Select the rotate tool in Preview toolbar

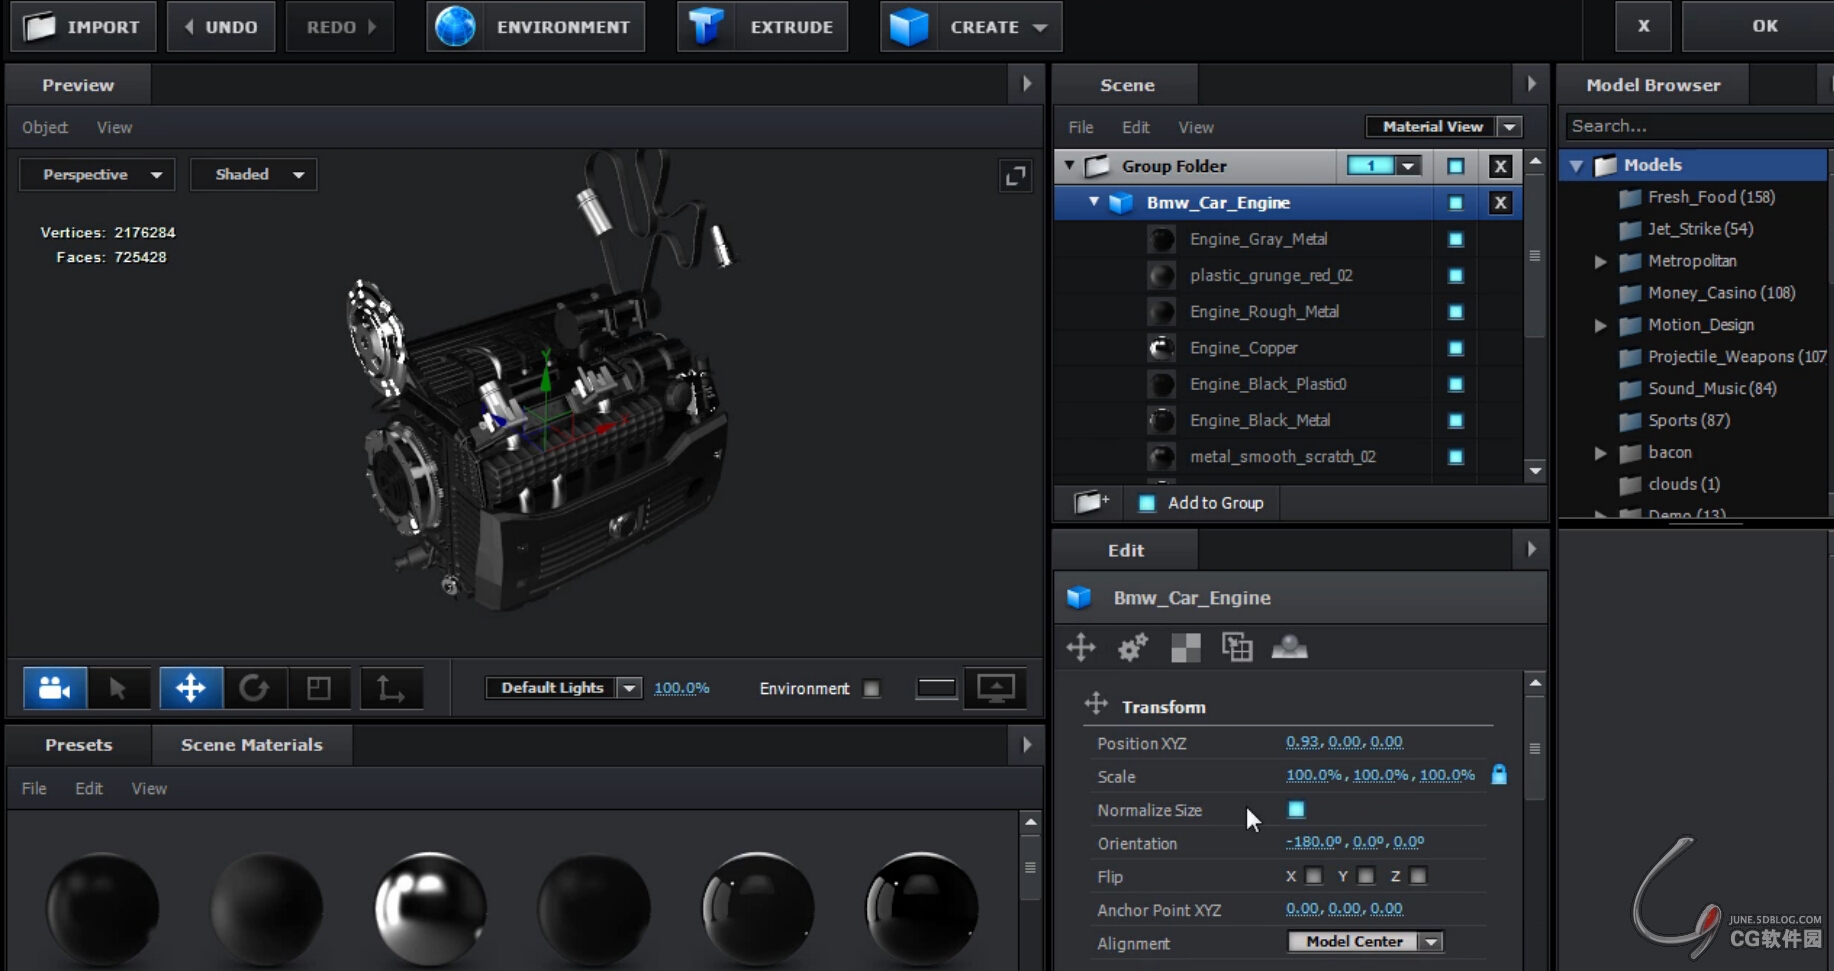click(x=255, y=688)
